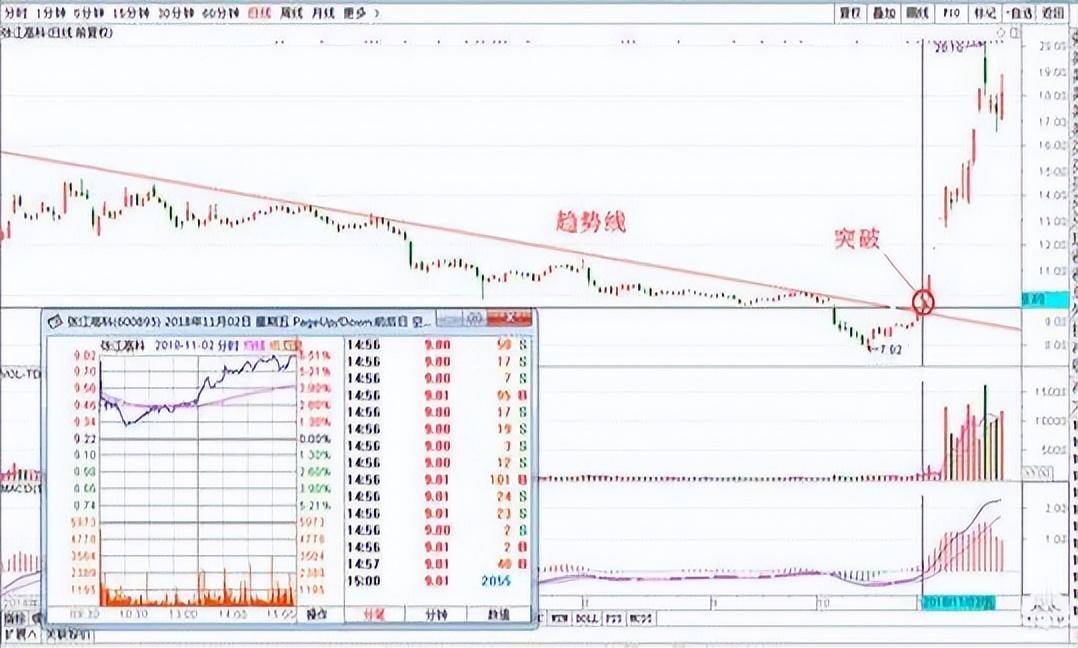
Task: Select the 1分钟 period tab
Action: [x=52, y=12]
